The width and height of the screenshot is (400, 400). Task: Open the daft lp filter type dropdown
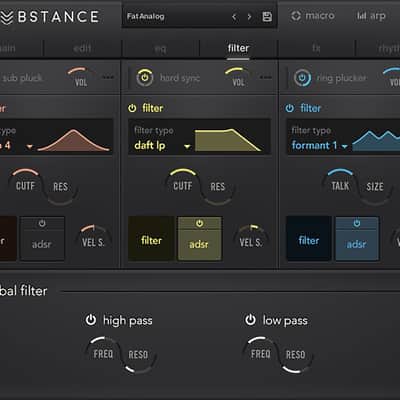(162, 146)
